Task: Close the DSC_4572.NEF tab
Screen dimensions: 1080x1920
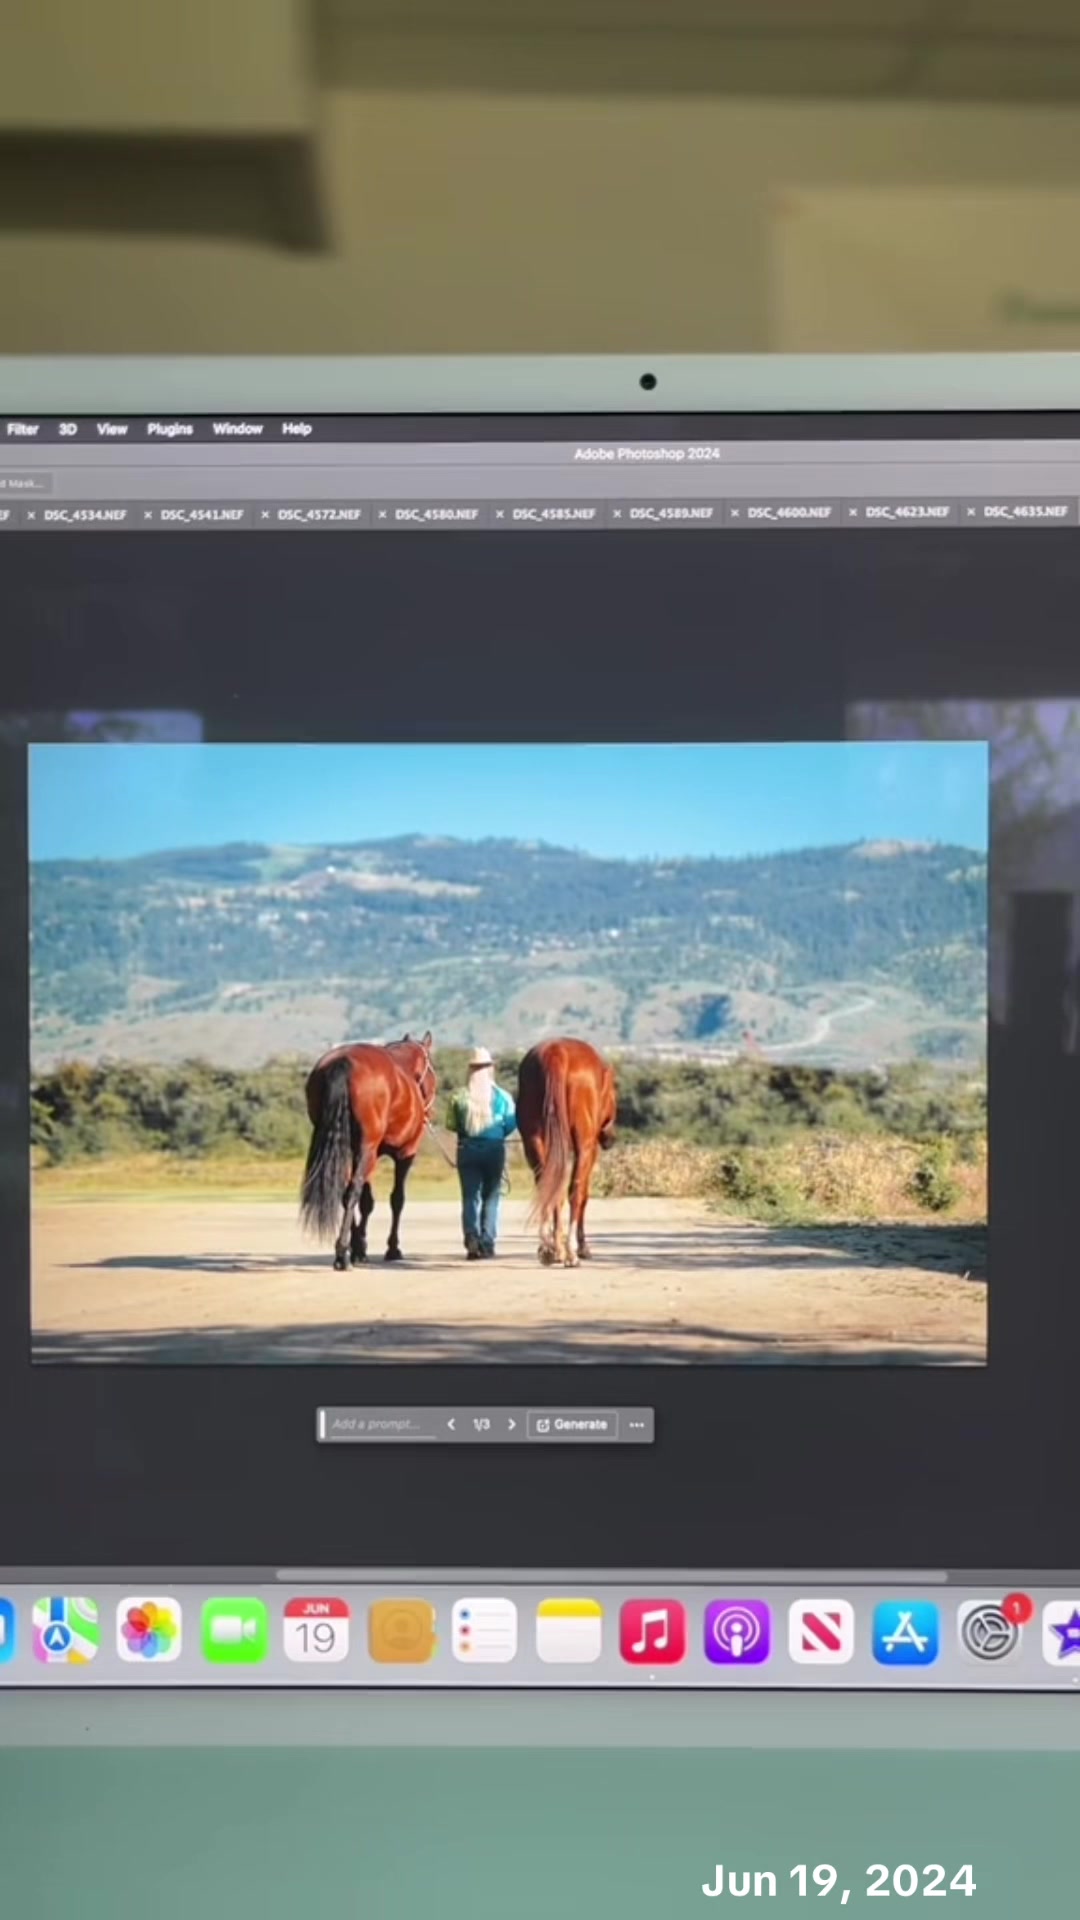Action: click(265, 515)
